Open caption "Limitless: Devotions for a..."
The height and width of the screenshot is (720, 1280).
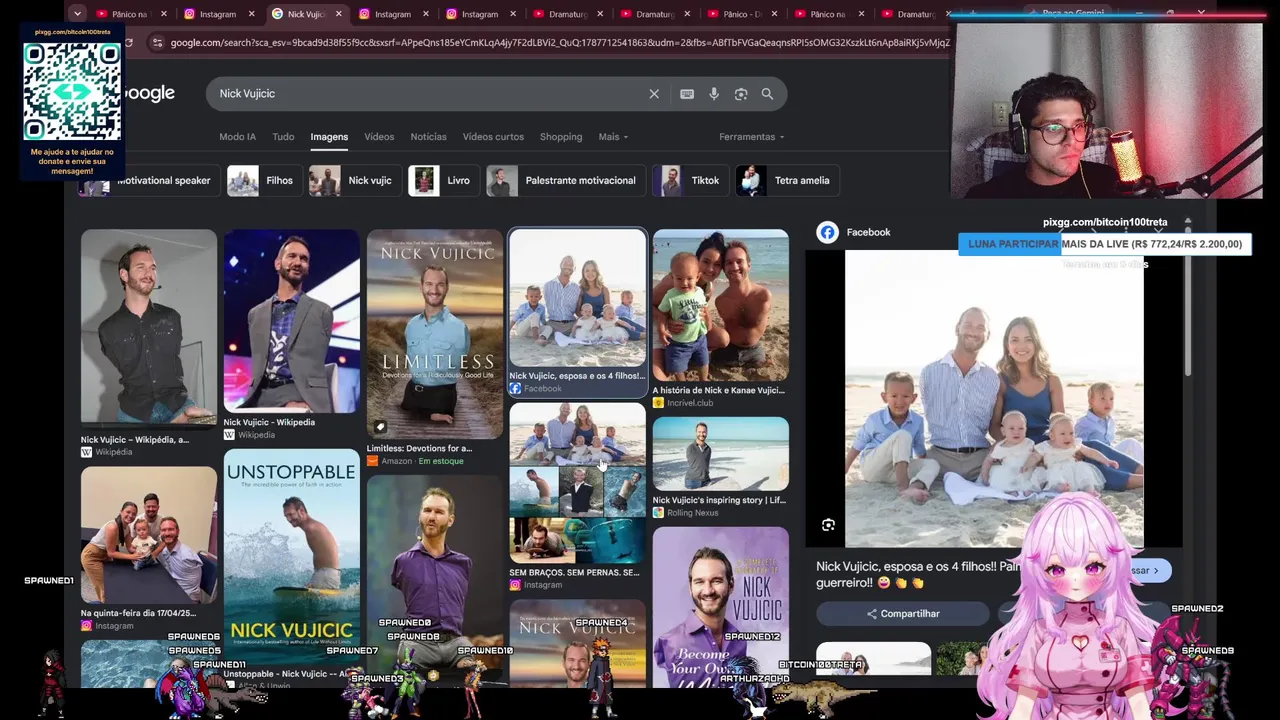point(419,448)
